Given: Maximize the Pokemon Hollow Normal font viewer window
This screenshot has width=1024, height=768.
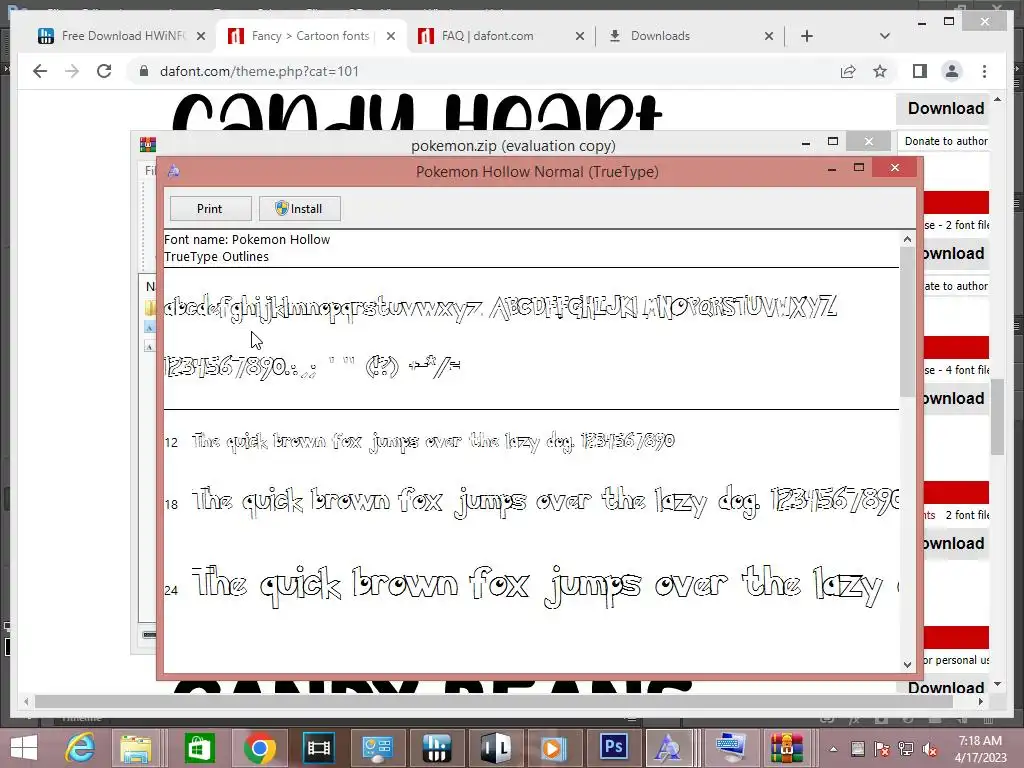Looking at the screenshot, I should (859, 168).
